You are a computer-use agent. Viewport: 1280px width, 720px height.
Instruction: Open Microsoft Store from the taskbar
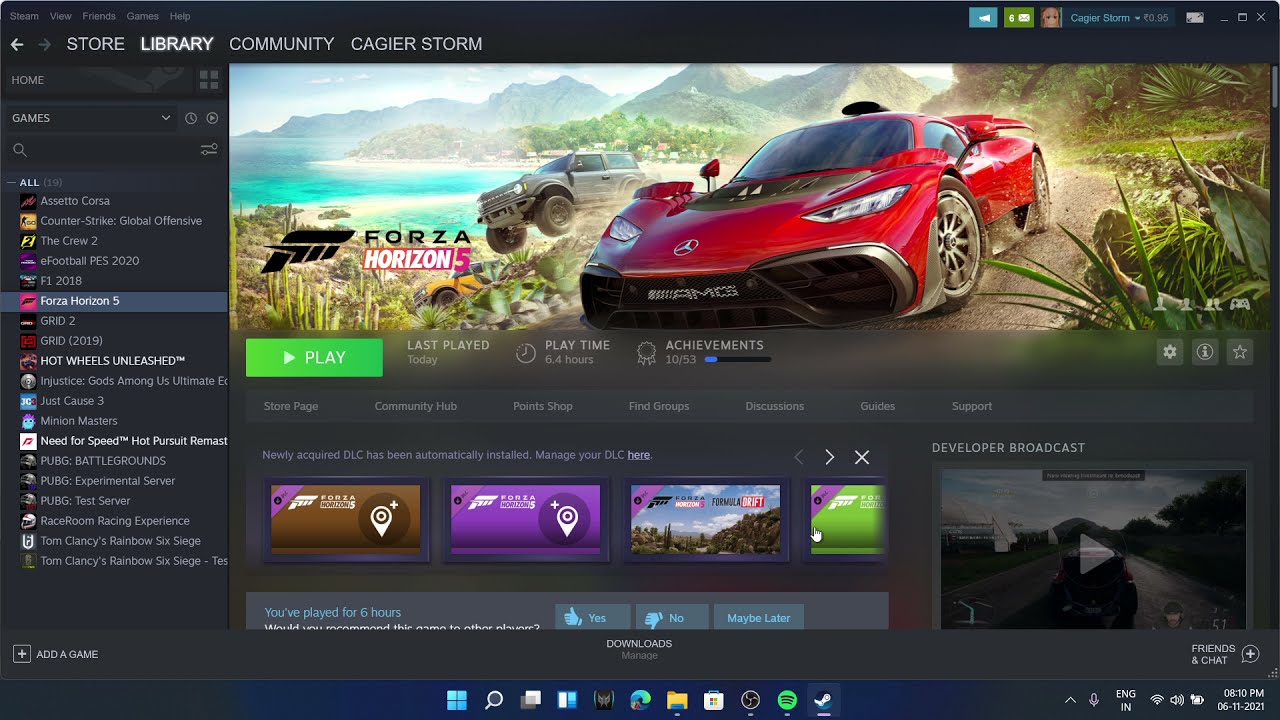coord(714,700)
